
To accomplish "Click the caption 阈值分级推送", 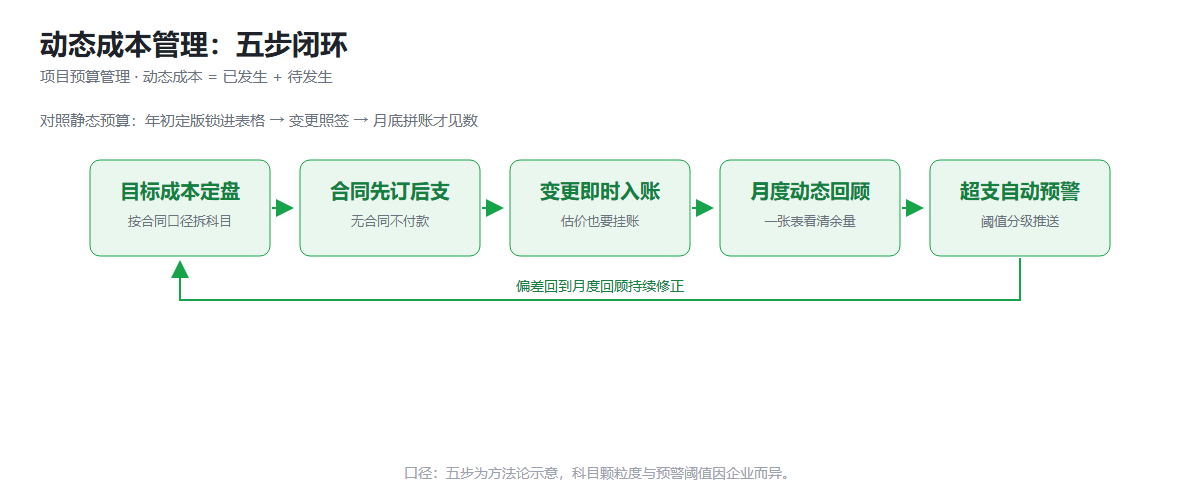I will click(1020, 221).
